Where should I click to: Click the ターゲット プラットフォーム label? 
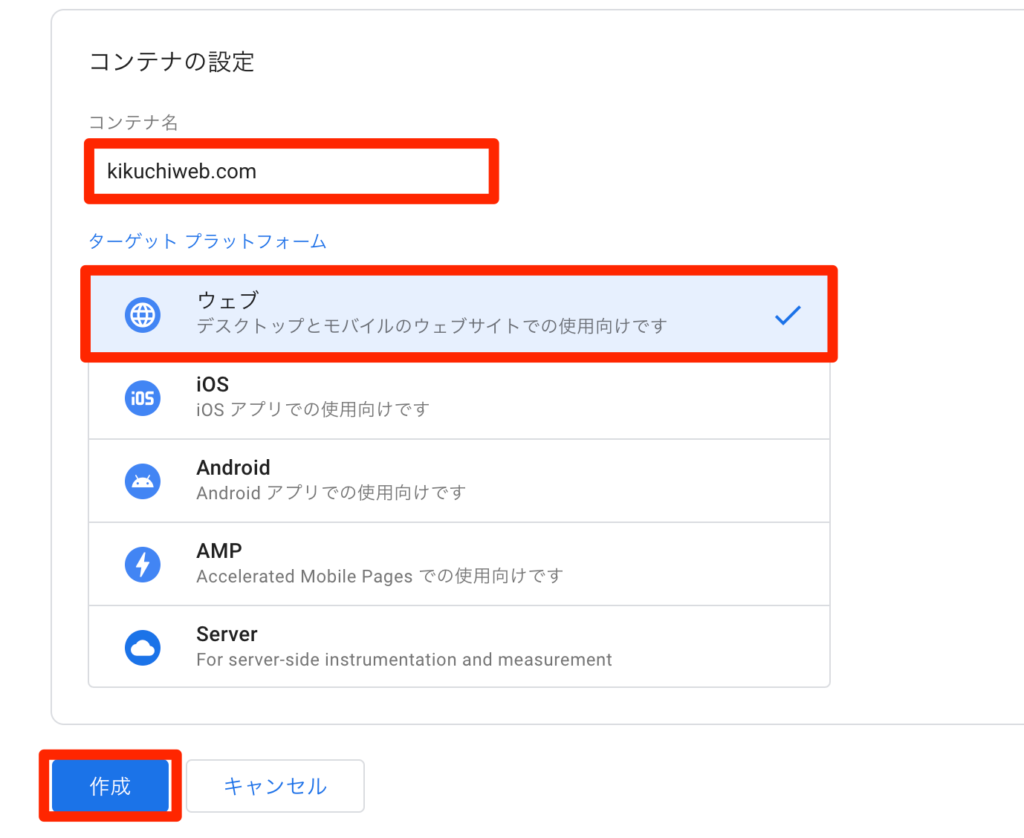click(207, 241)
